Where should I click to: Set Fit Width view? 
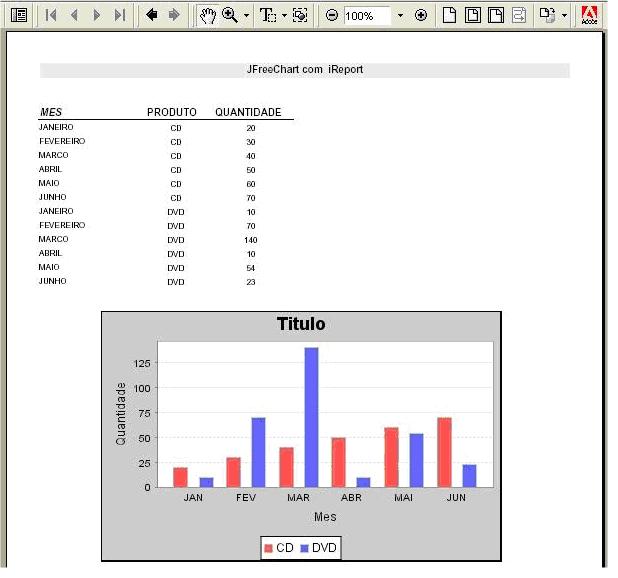[x=495, y=15]
